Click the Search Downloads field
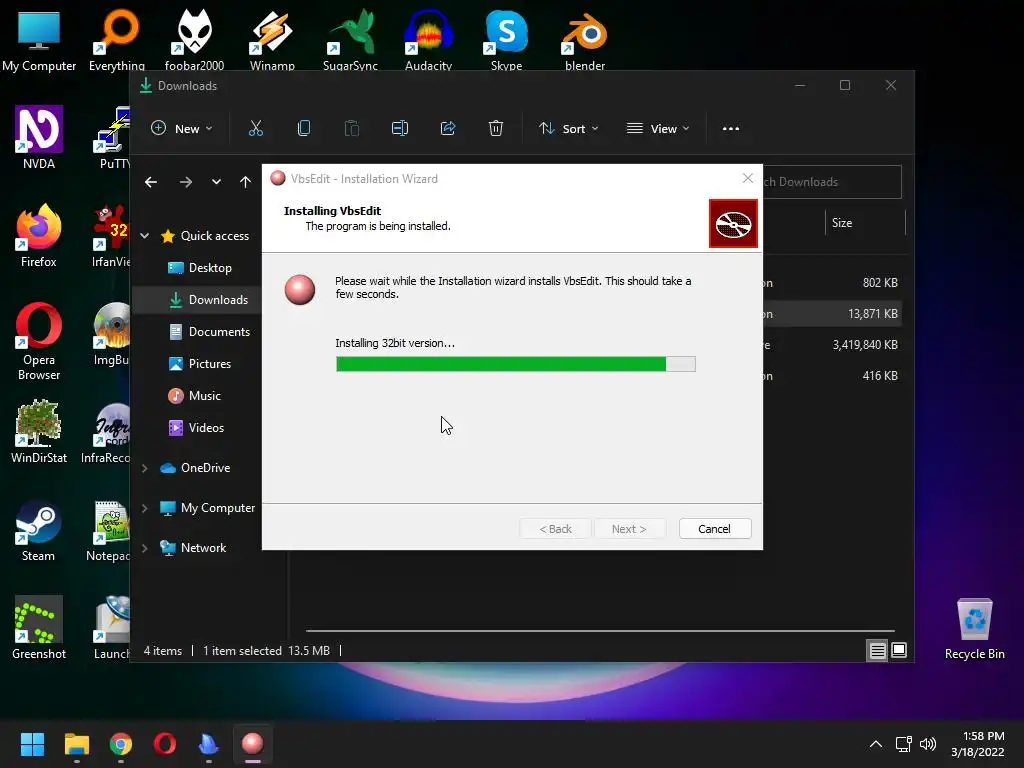 [x=832, y=182]
